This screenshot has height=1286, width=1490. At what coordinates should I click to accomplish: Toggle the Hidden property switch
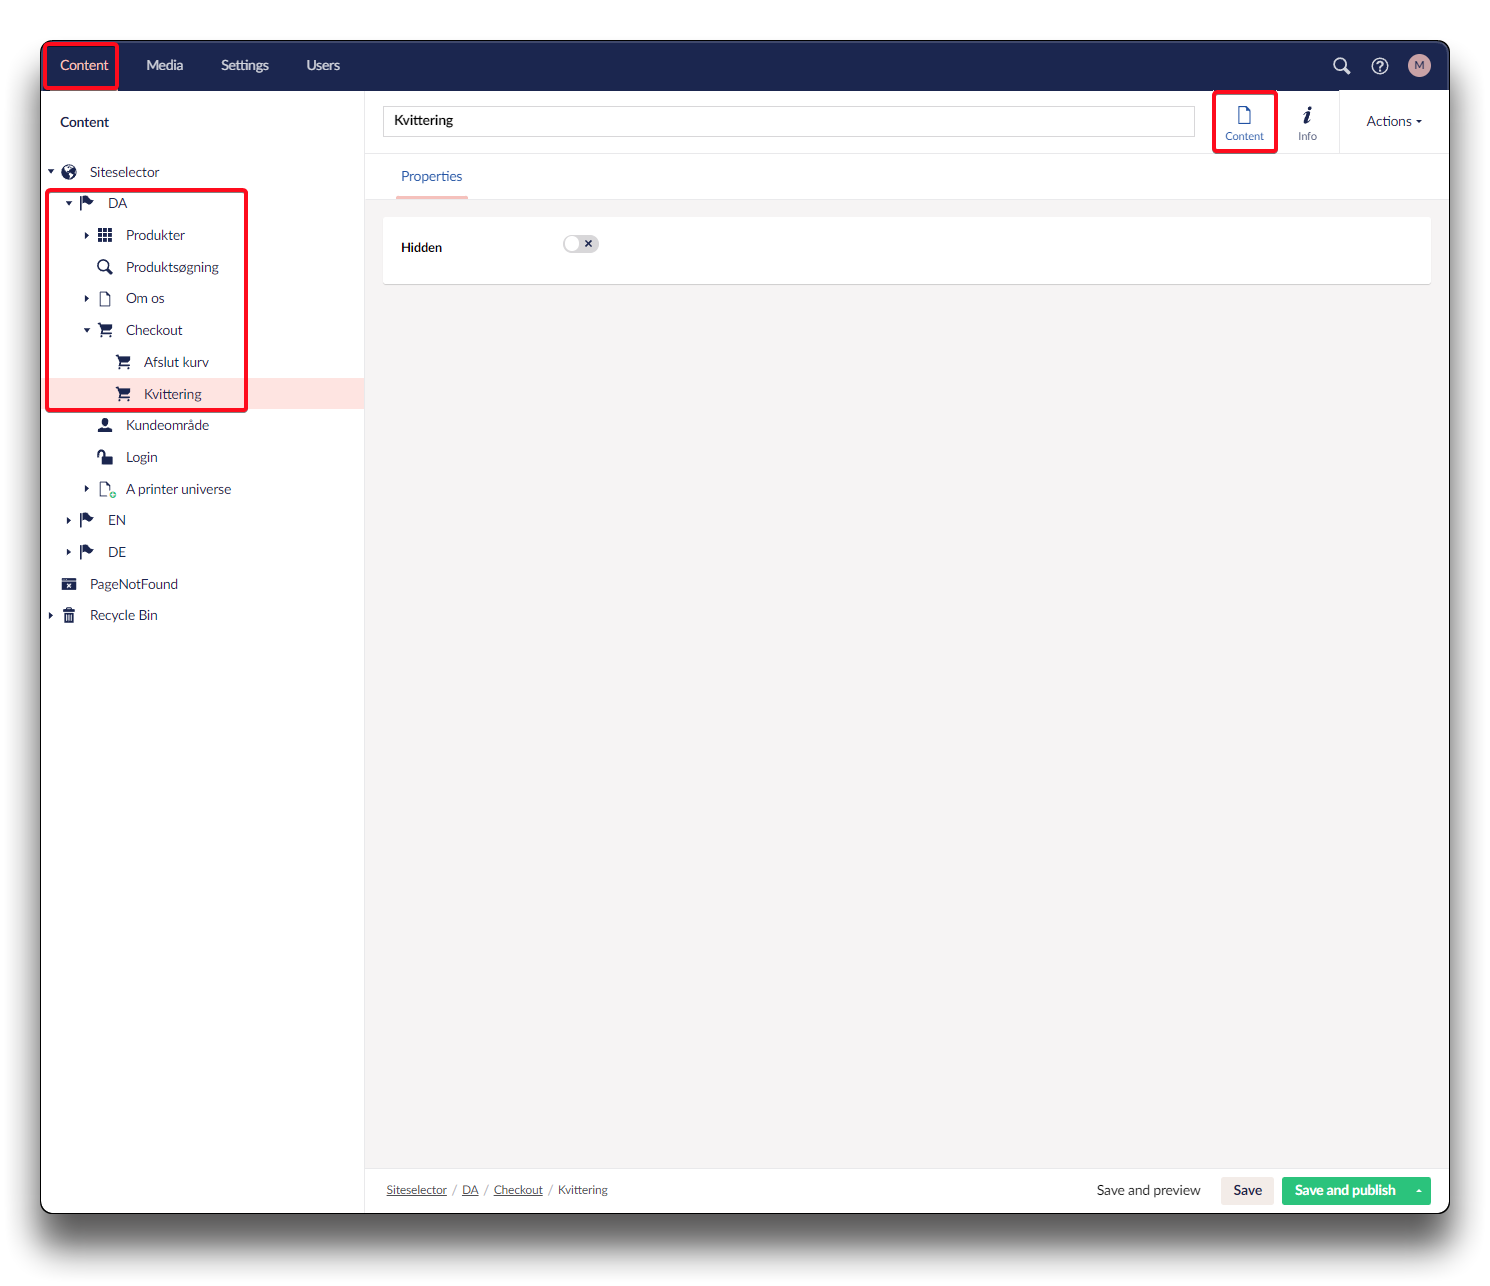tap(580, 244)
